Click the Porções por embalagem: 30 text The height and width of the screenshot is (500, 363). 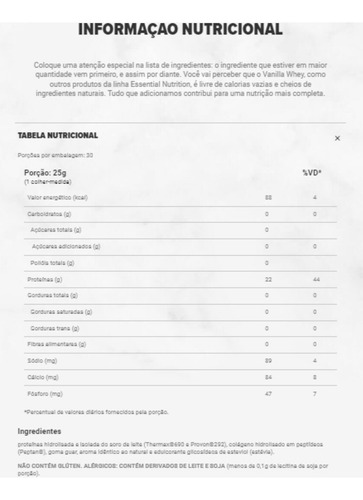[55, 155]
